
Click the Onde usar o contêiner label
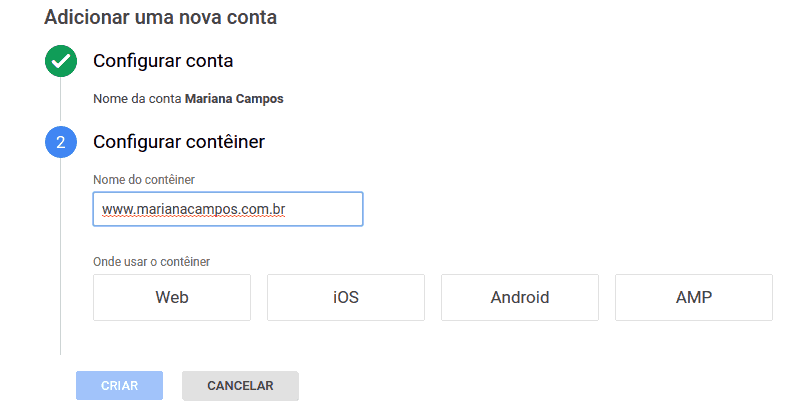(x=157, y=262)
